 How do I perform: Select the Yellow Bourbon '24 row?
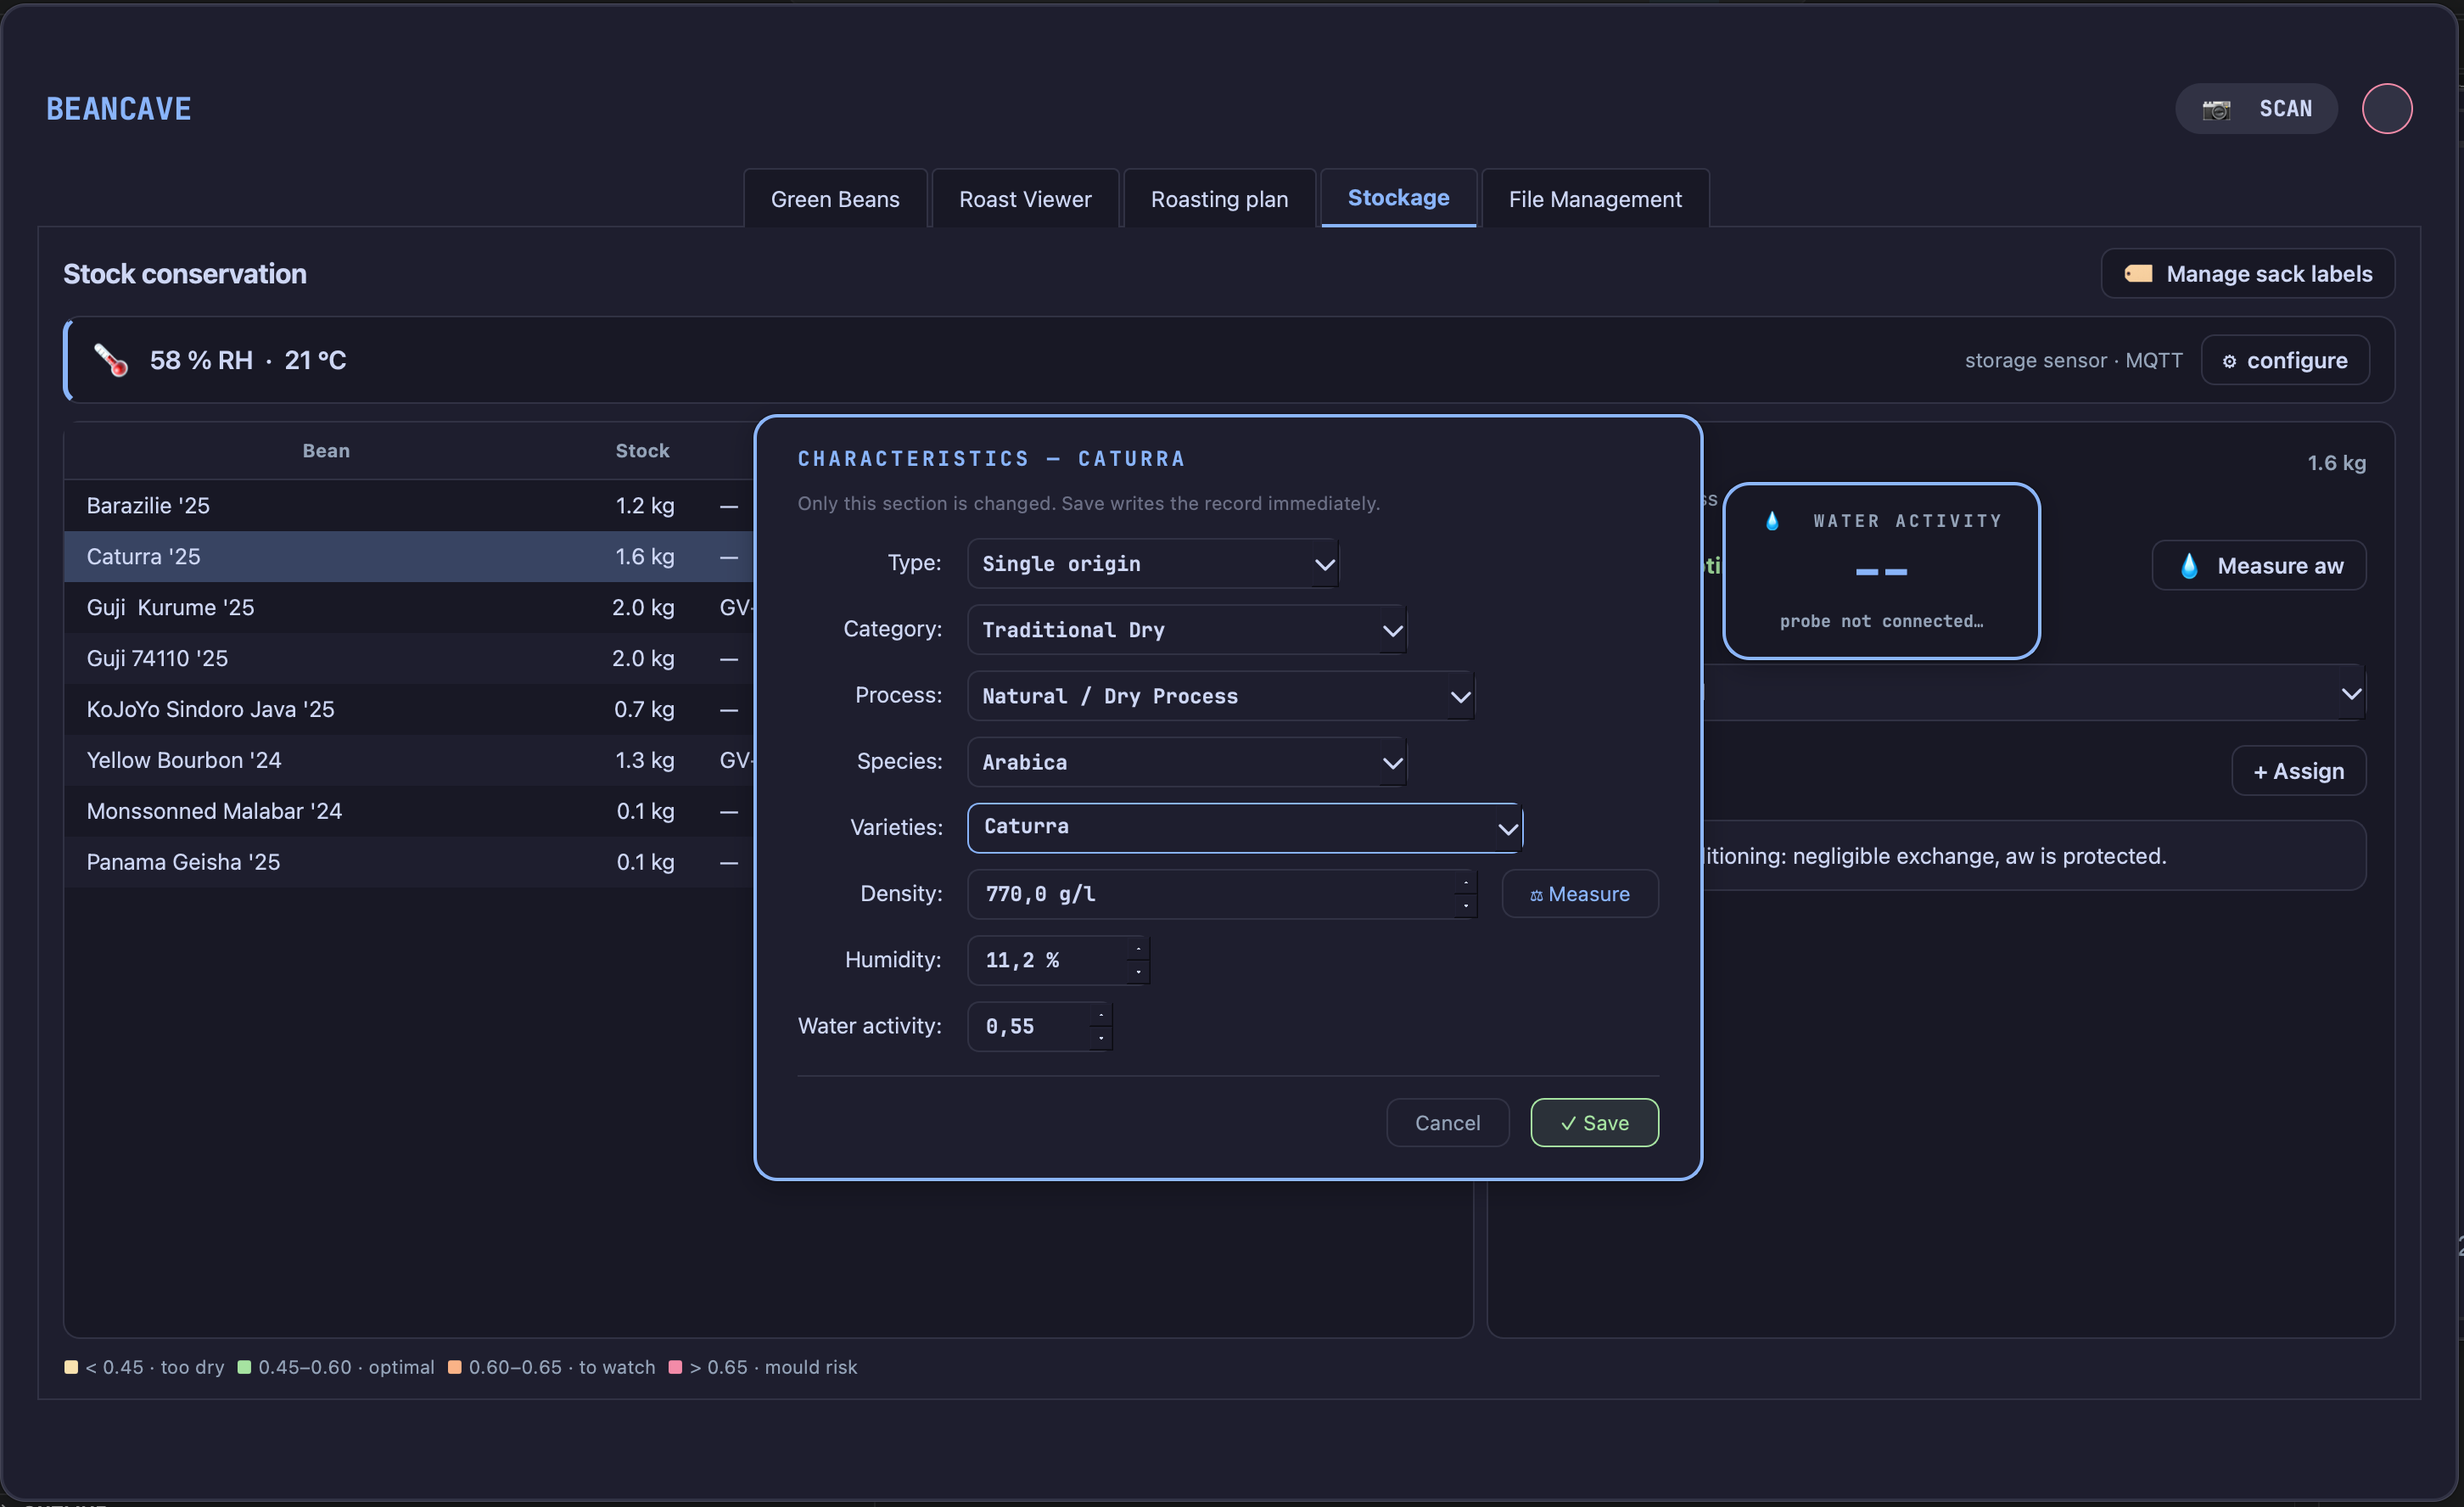410,761
